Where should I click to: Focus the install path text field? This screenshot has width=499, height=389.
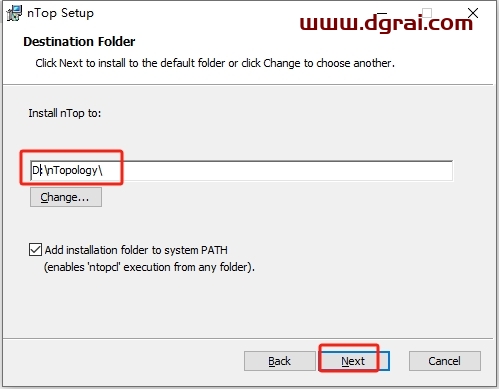click(x=241, y=171)
